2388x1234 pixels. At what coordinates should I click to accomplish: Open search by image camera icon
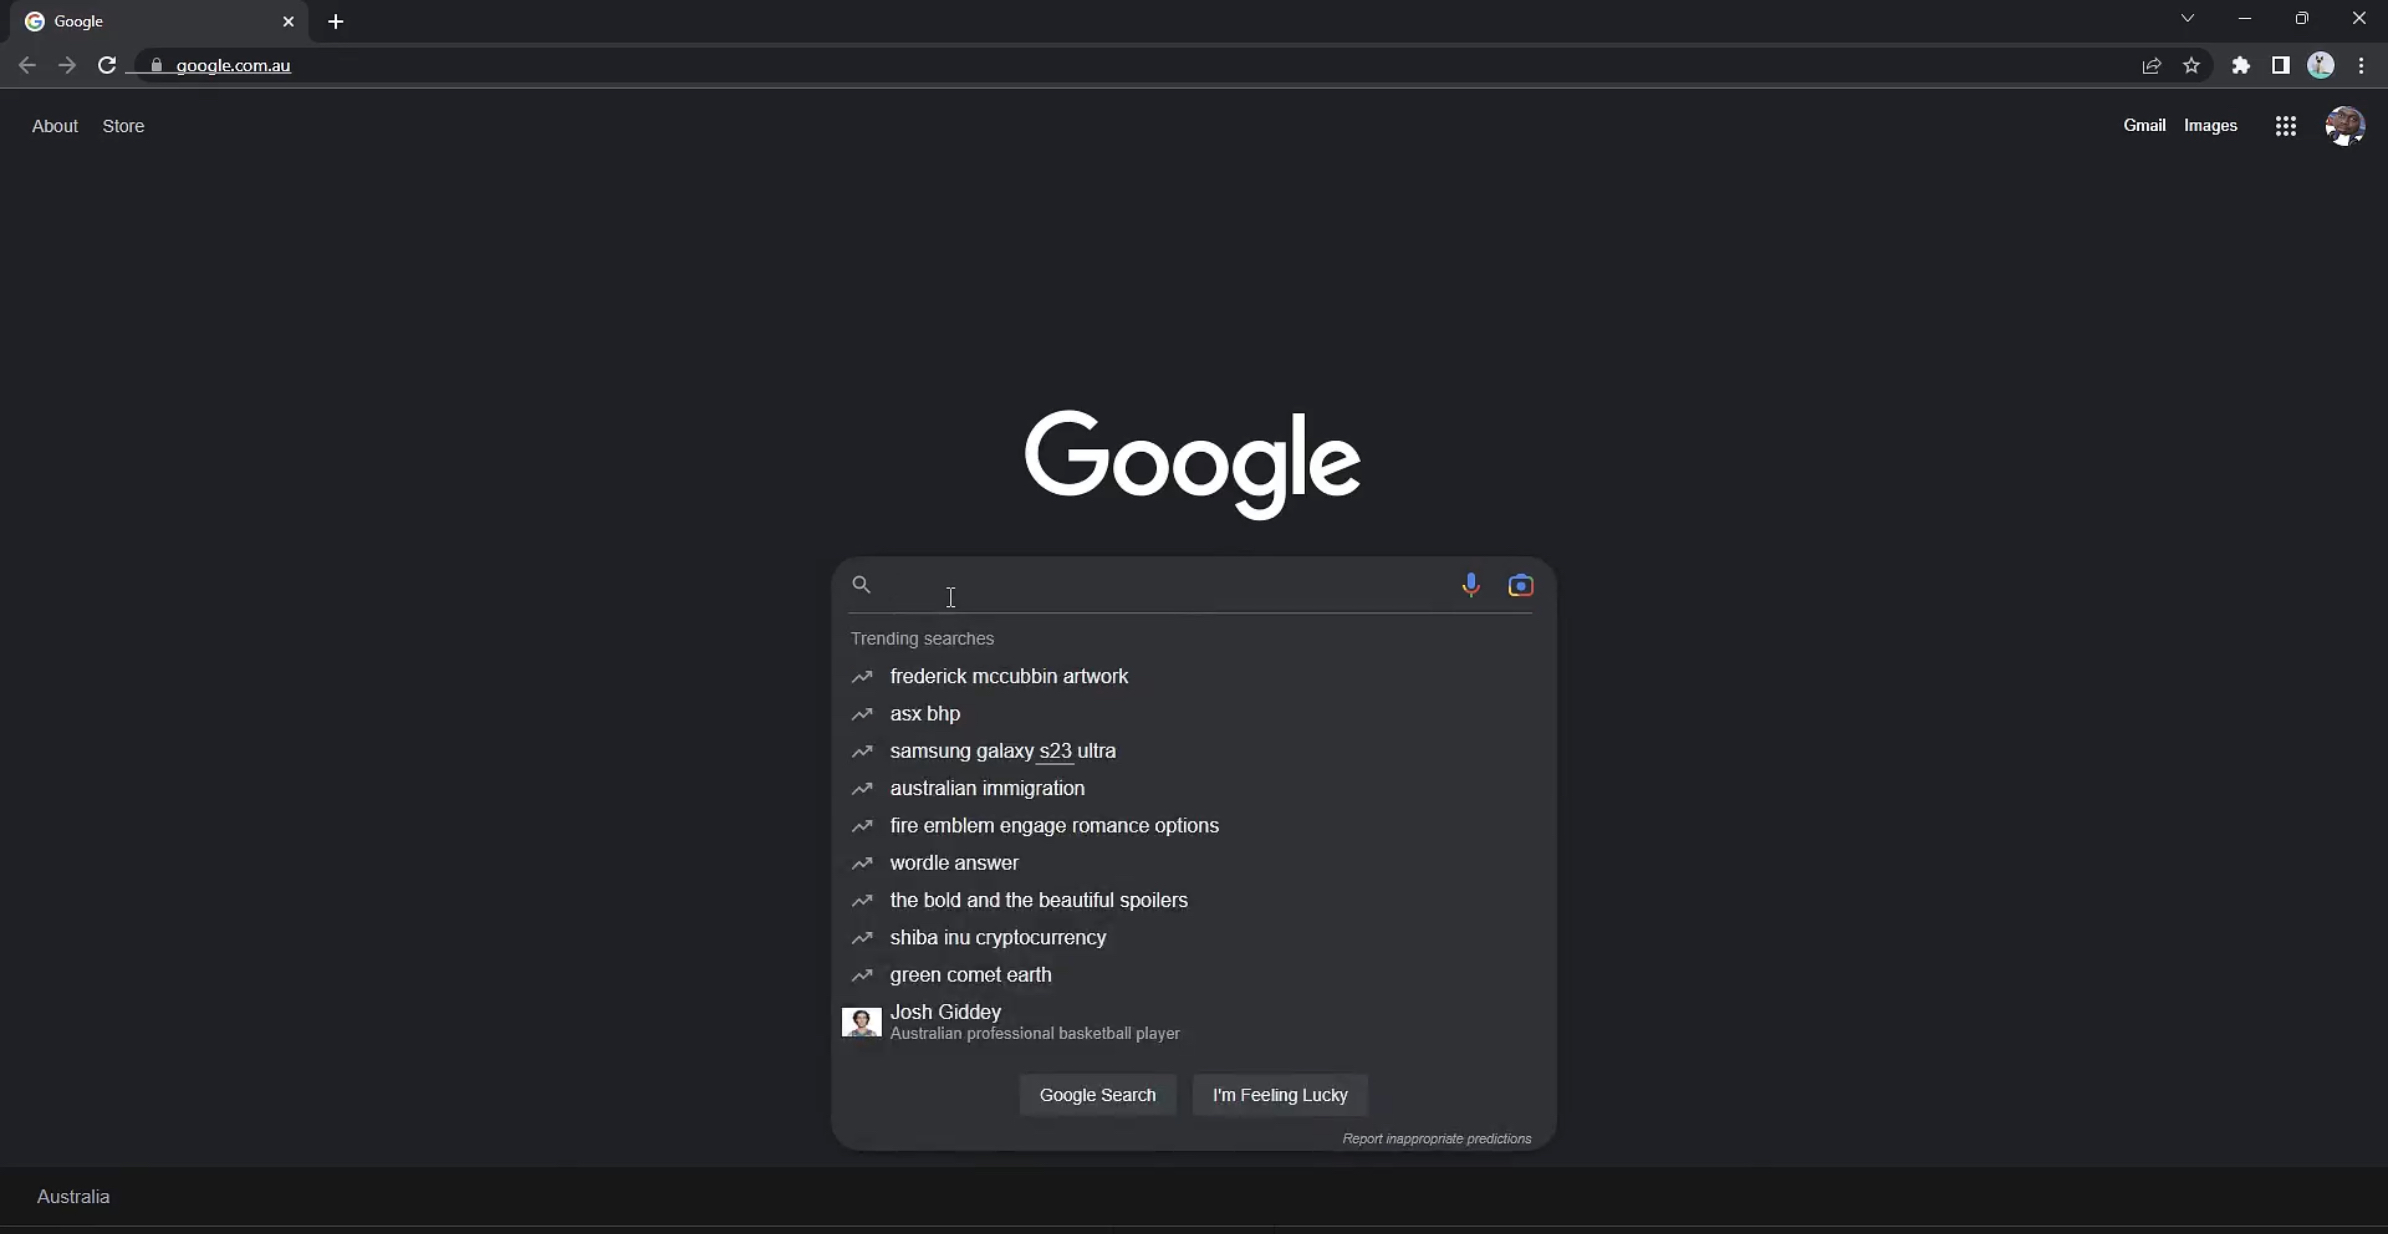(1520, 585)
